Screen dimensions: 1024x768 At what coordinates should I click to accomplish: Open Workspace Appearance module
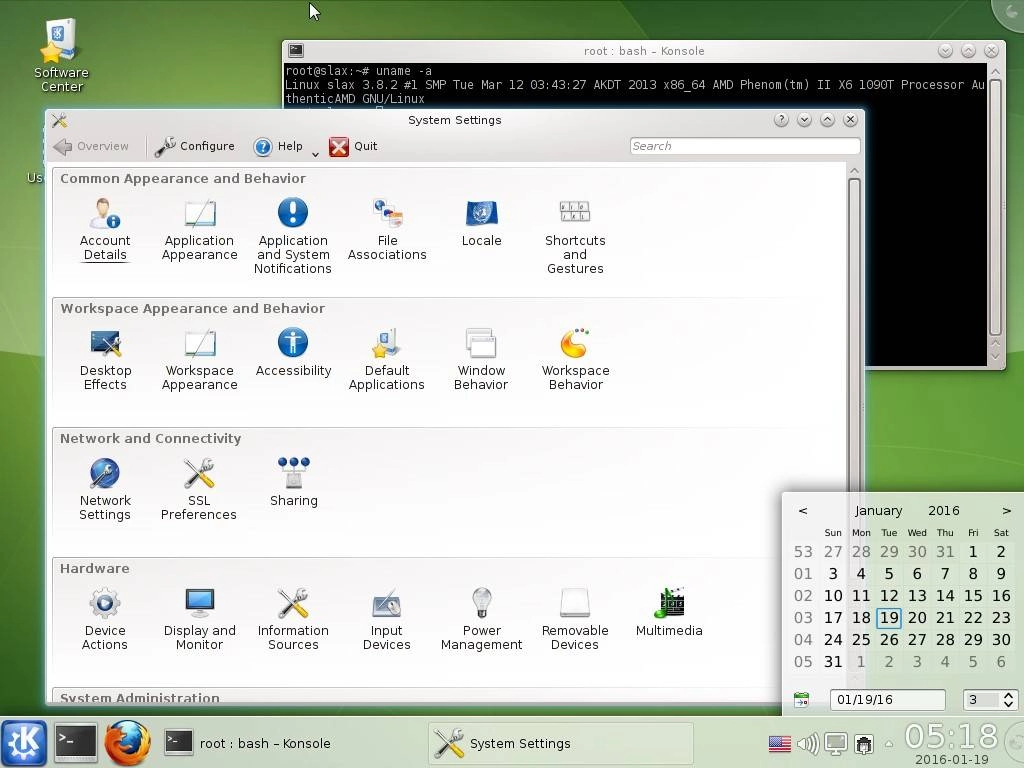coord(199,359)
